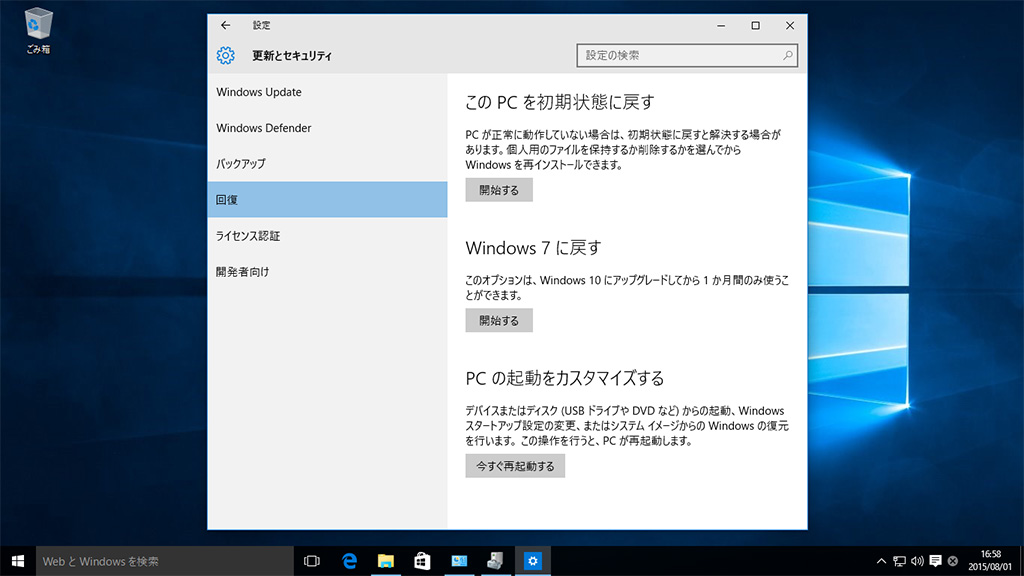Open the clock showing 16:58 2015/08/01
This screenshot has height=576, width=1024.
point(990,561)
